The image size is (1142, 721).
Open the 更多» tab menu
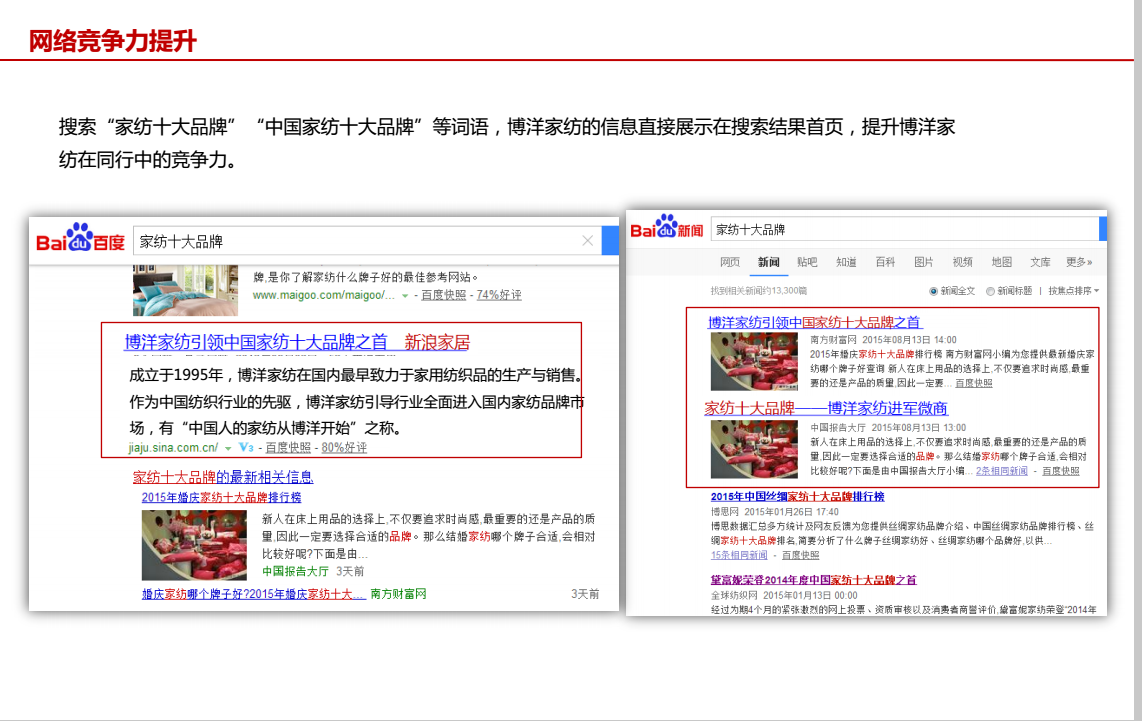coord(1079,262)
